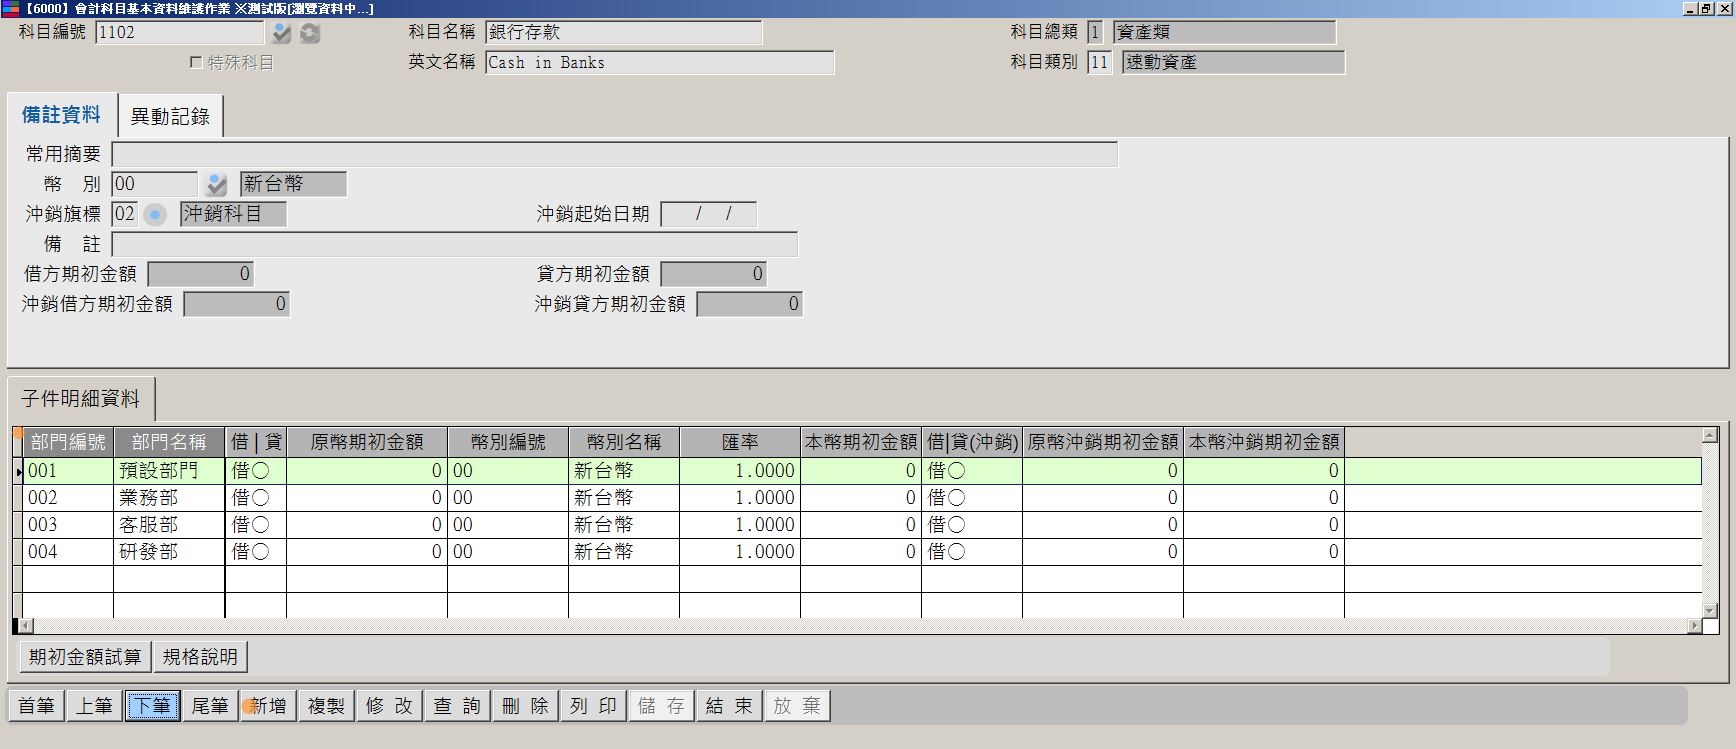The width and height of the screenshot is (1736, 749).
Task: Click the 常用摘要 input field
Action: coord(614,154)
